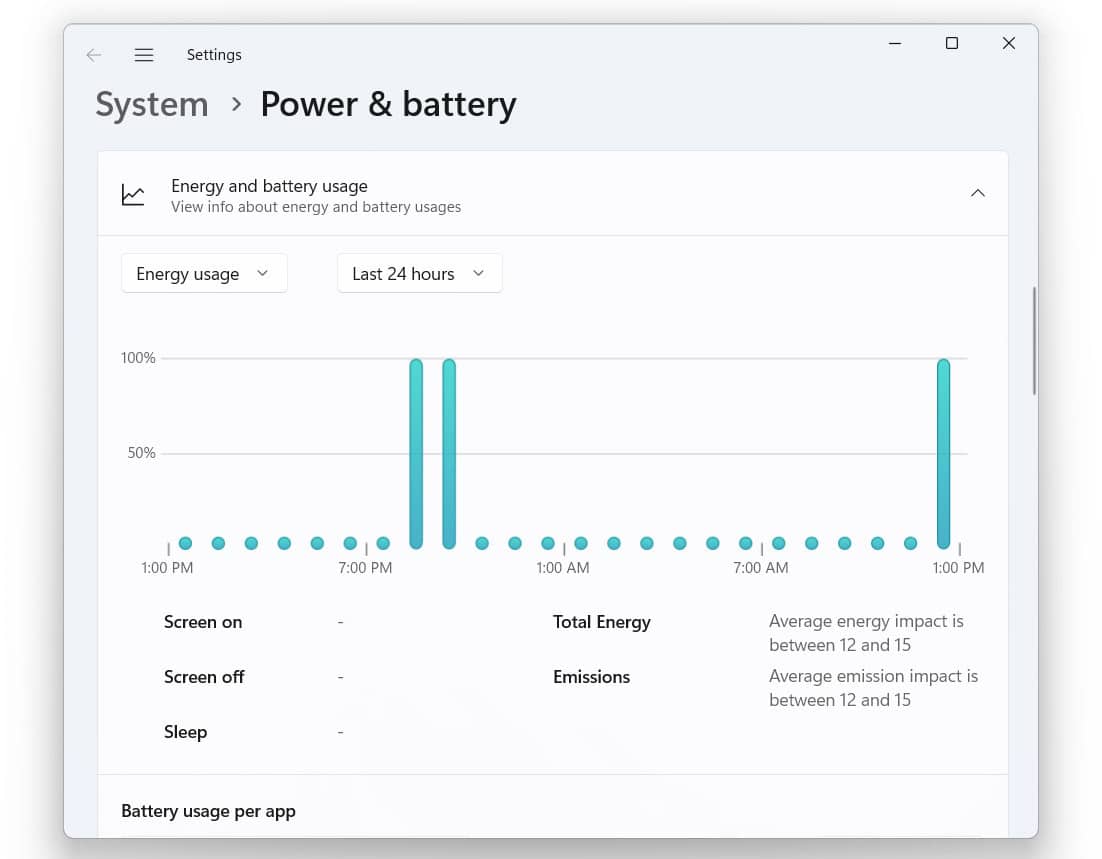Open the hamburger navigation menu

[x=144, y=55]
